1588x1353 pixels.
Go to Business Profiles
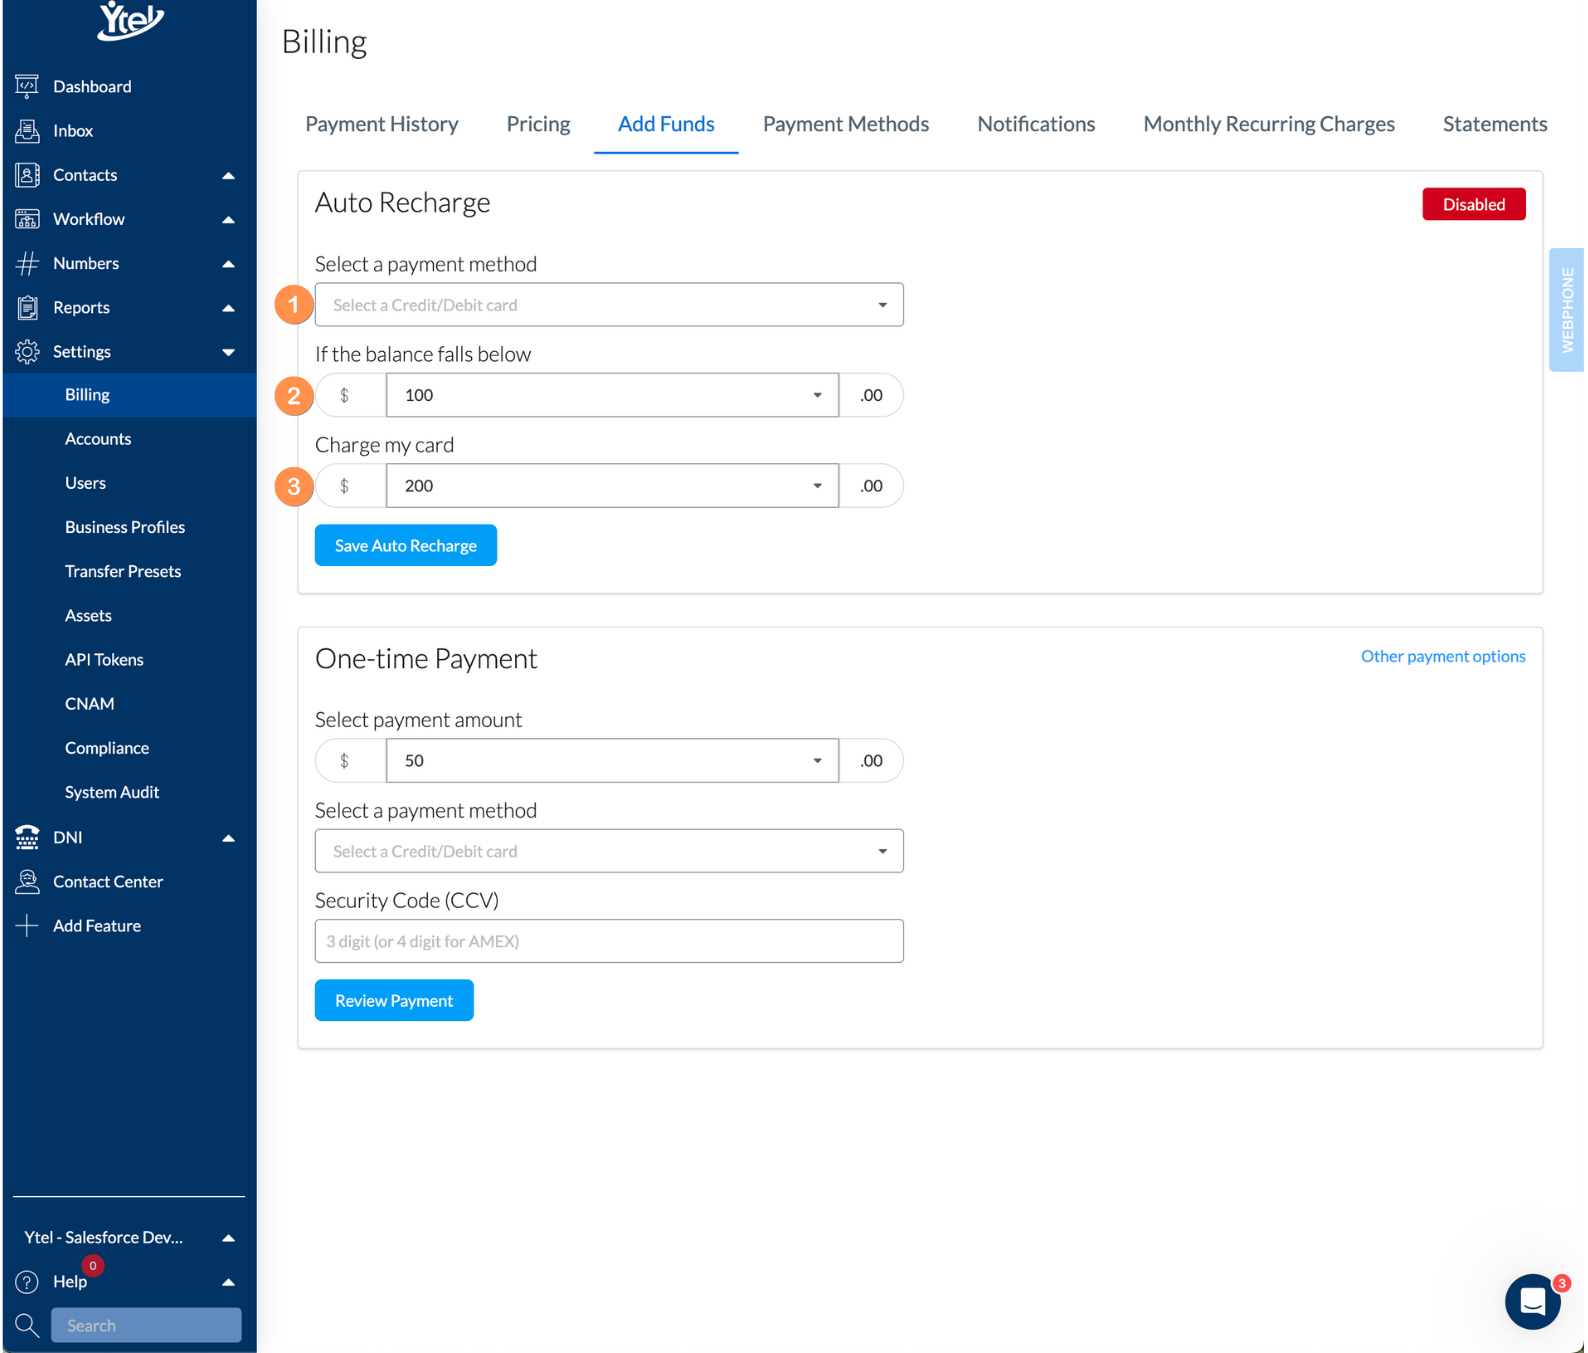pos(125,527)
